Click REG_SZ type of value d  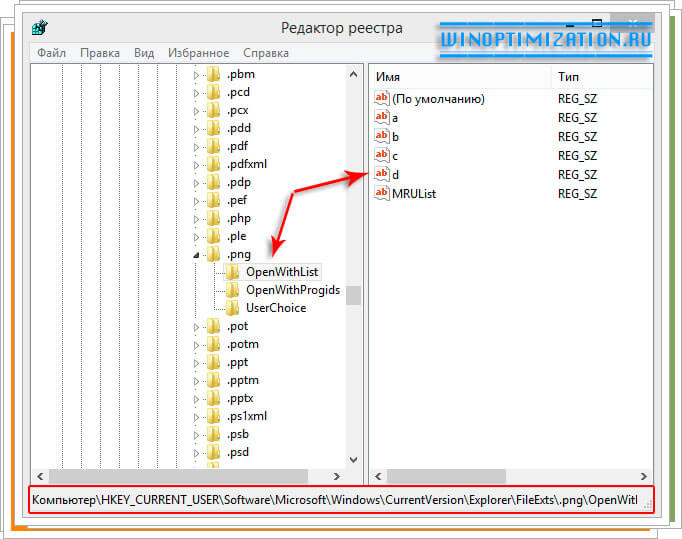click(577, 175)
